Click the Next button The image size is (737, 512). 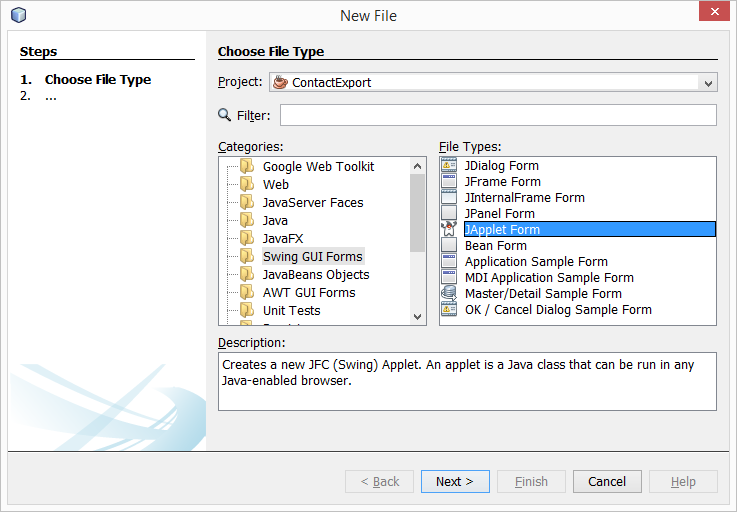pos(455,482)
